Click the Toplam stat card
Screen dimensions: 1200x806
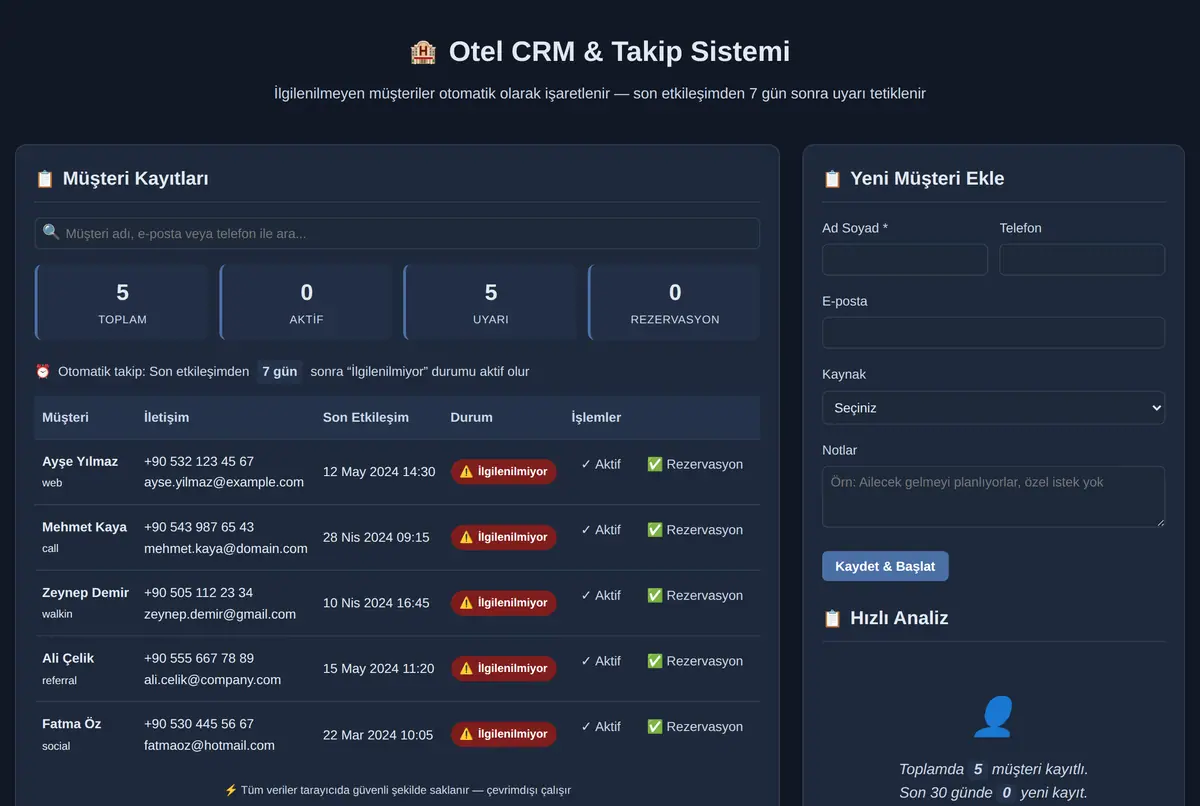(x=122, y=303)
